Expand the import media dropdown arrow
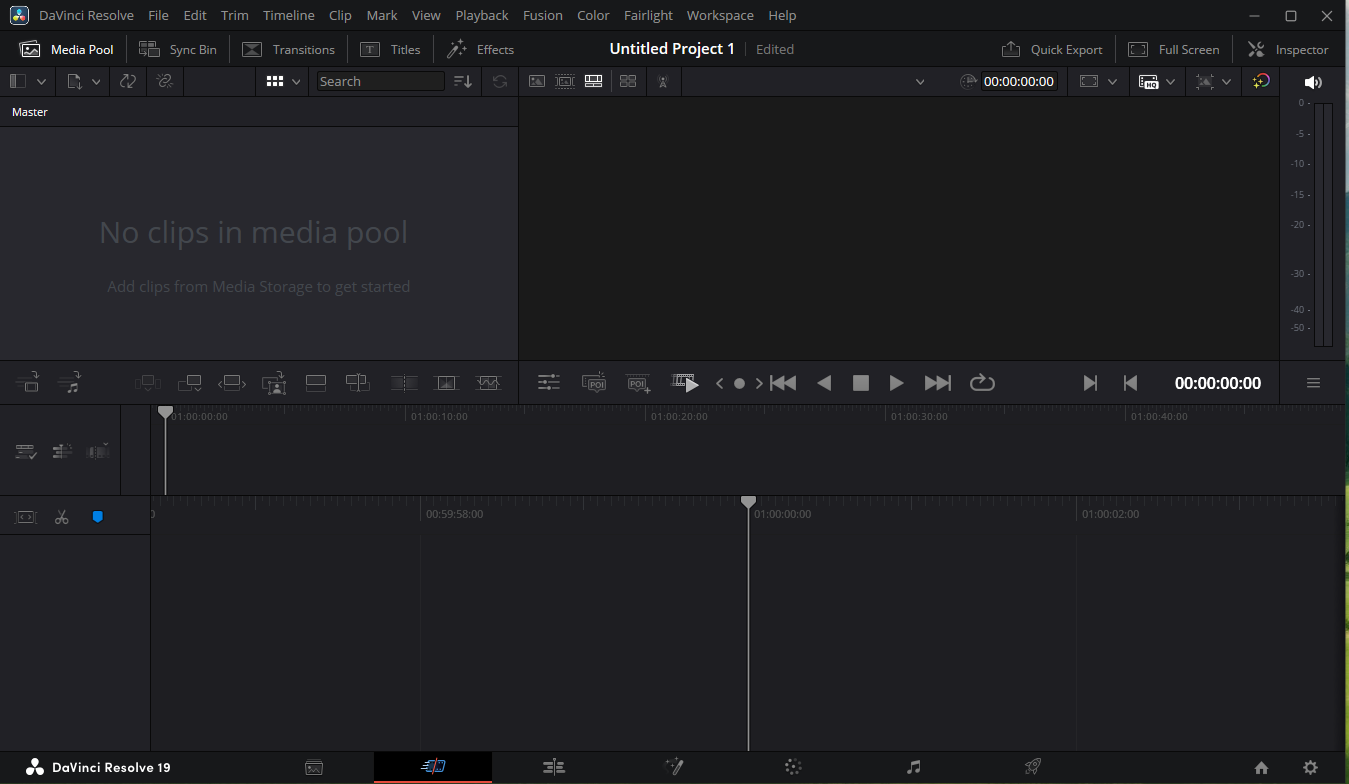The width and height of the screenshot is (1349, 784). click(96, 82)
